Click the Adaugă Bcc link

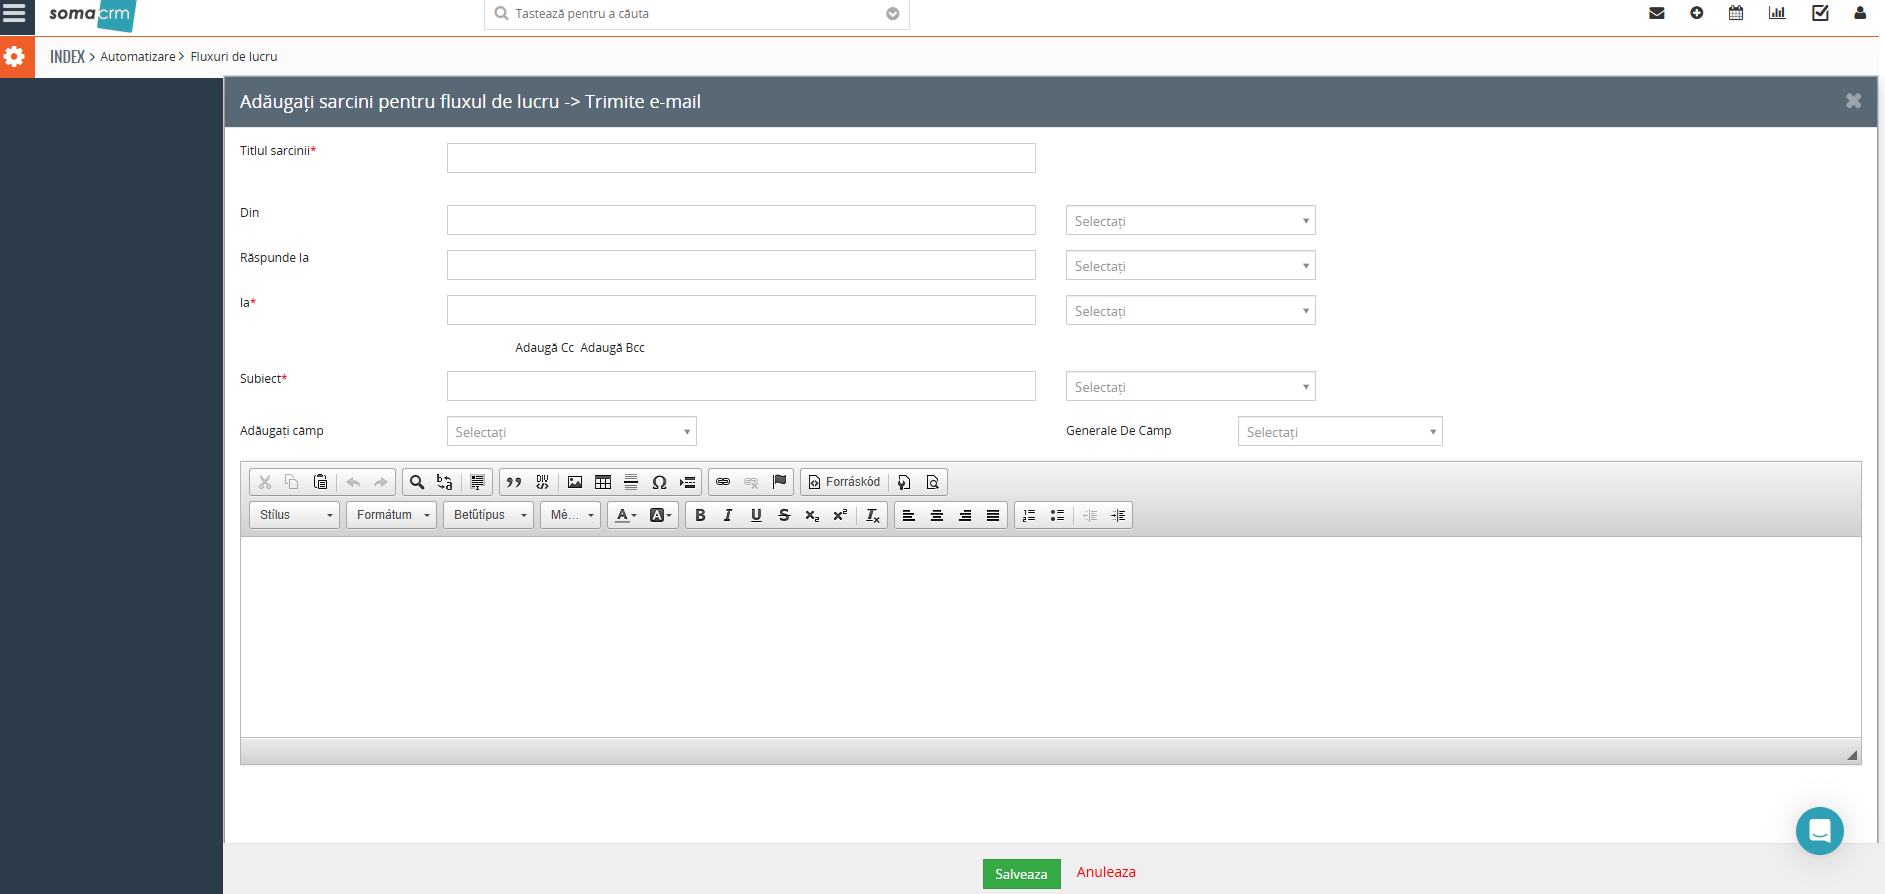(x=612, y=348)
